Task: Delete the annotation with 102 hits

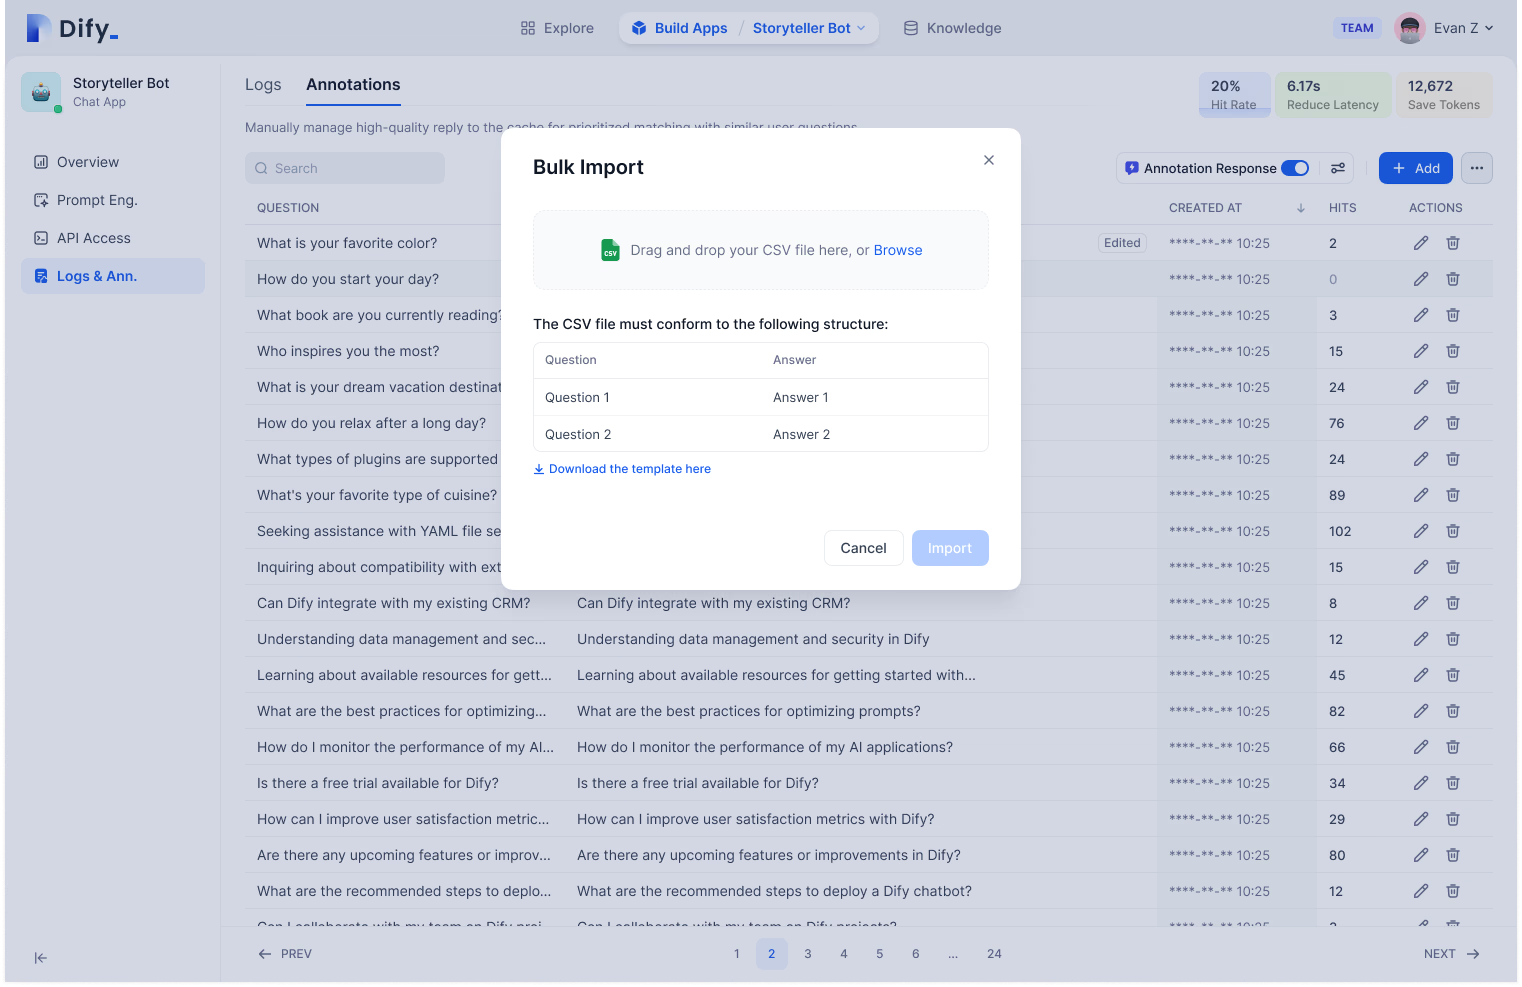Action: click(x=1452, y=531)
